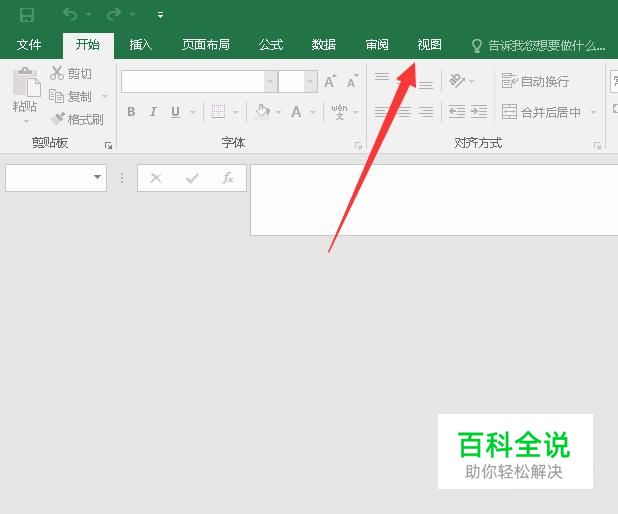Expand the phonetic guide dropdown arrow
The height and width of the screenshot is (514, 618).
tap(356, 112)
